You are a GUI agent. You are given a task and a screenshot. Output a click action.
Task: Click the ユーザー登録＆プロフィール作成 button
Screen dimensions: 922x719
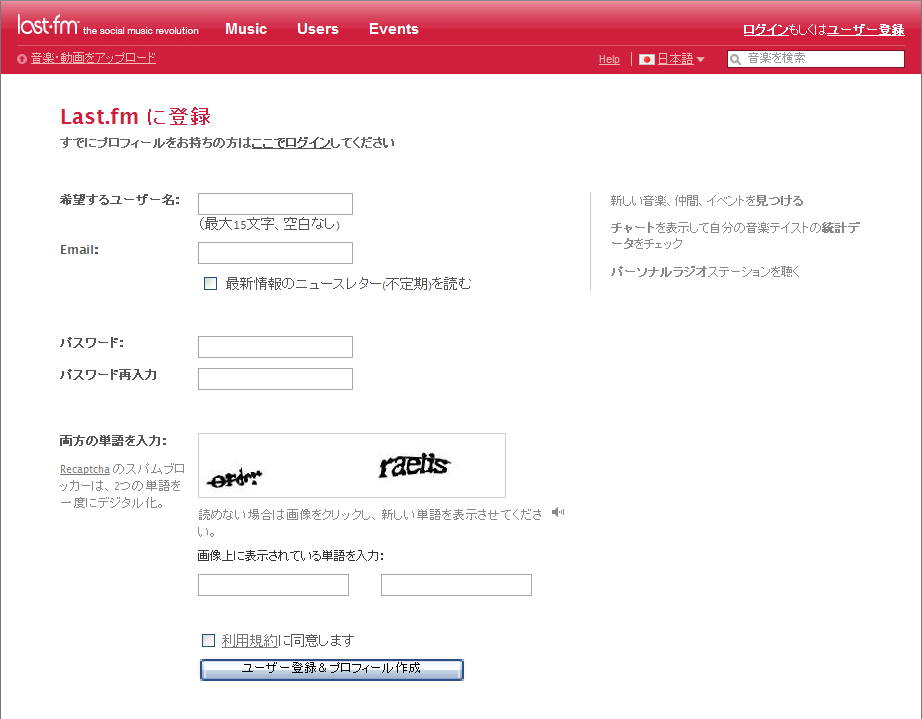pos(332,669)
